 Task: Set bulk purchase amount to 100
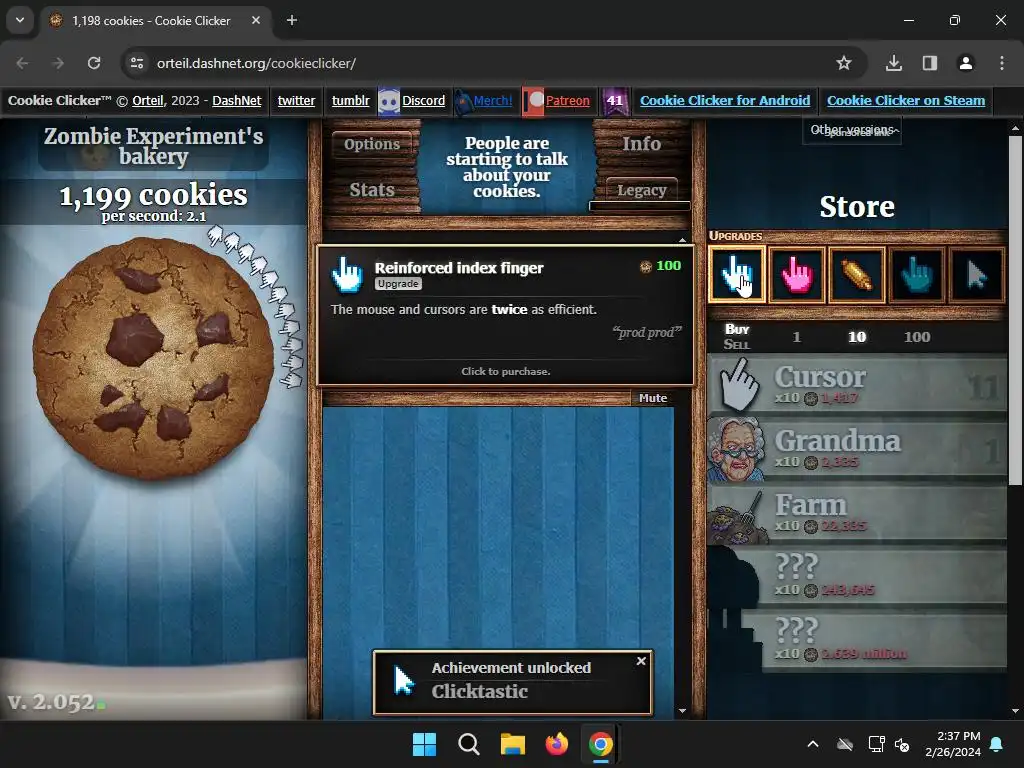[917, 337]
